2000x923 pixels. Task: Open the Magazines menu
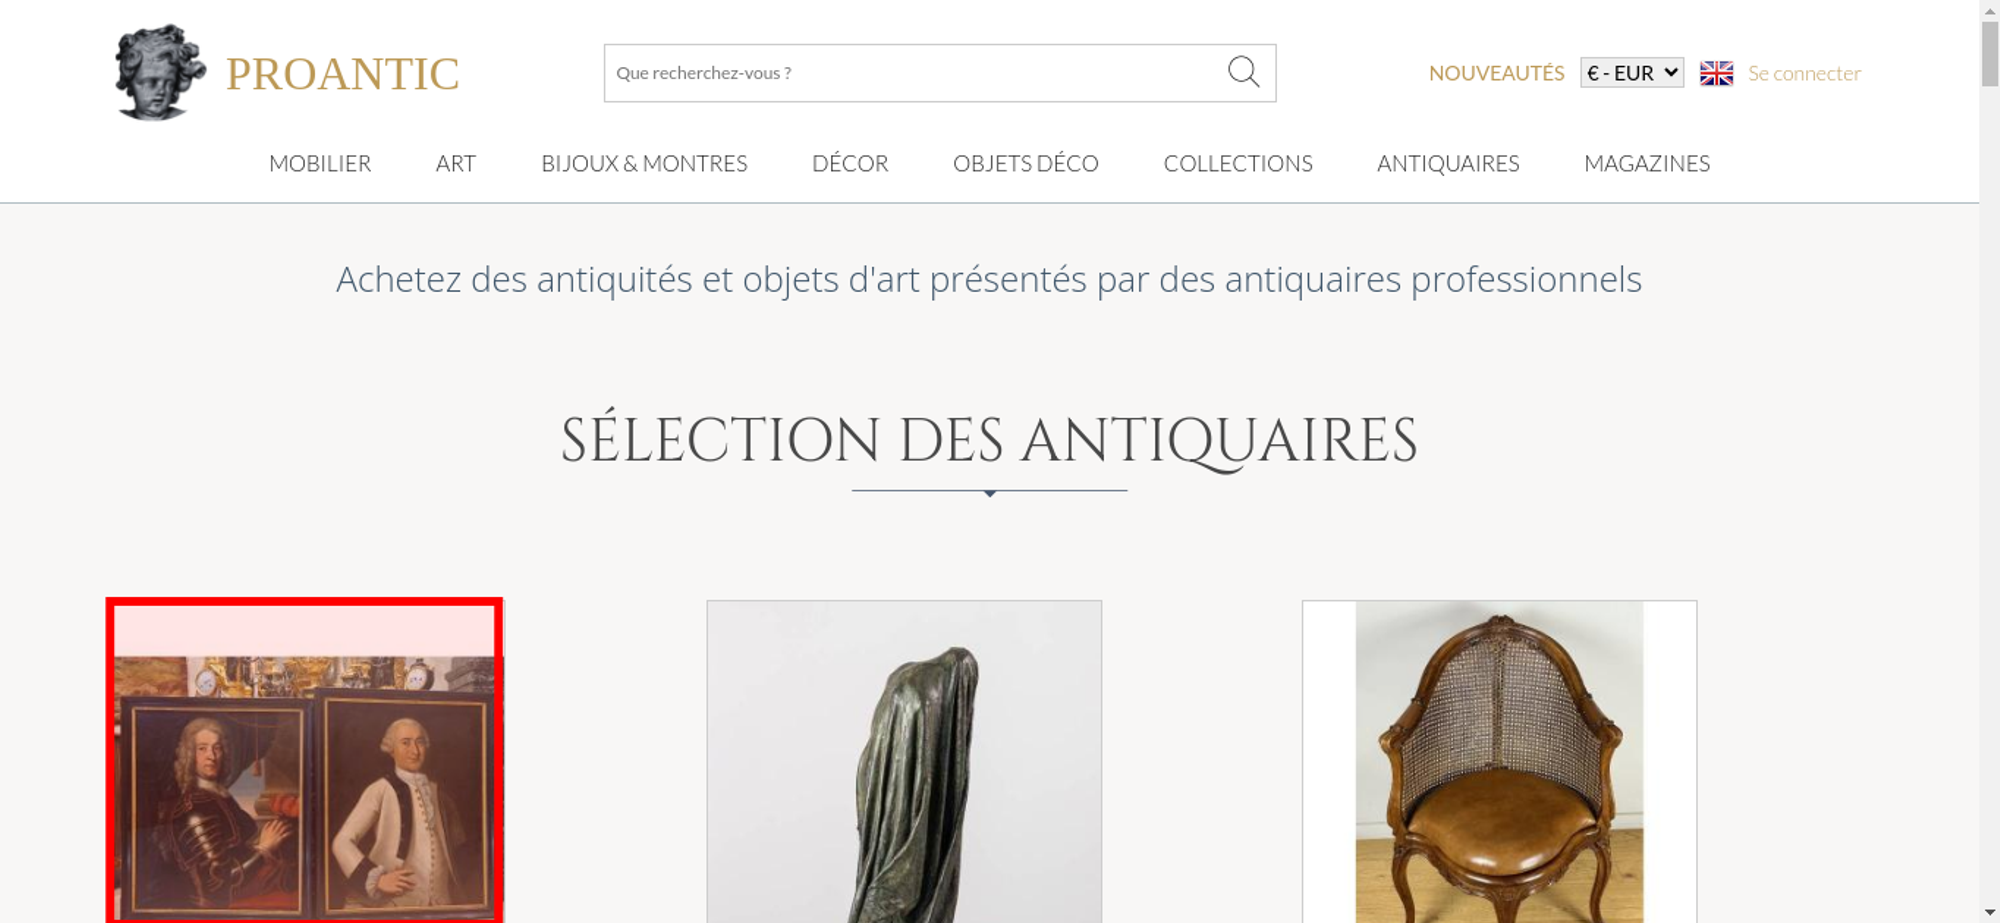[x=1647, y=163]
